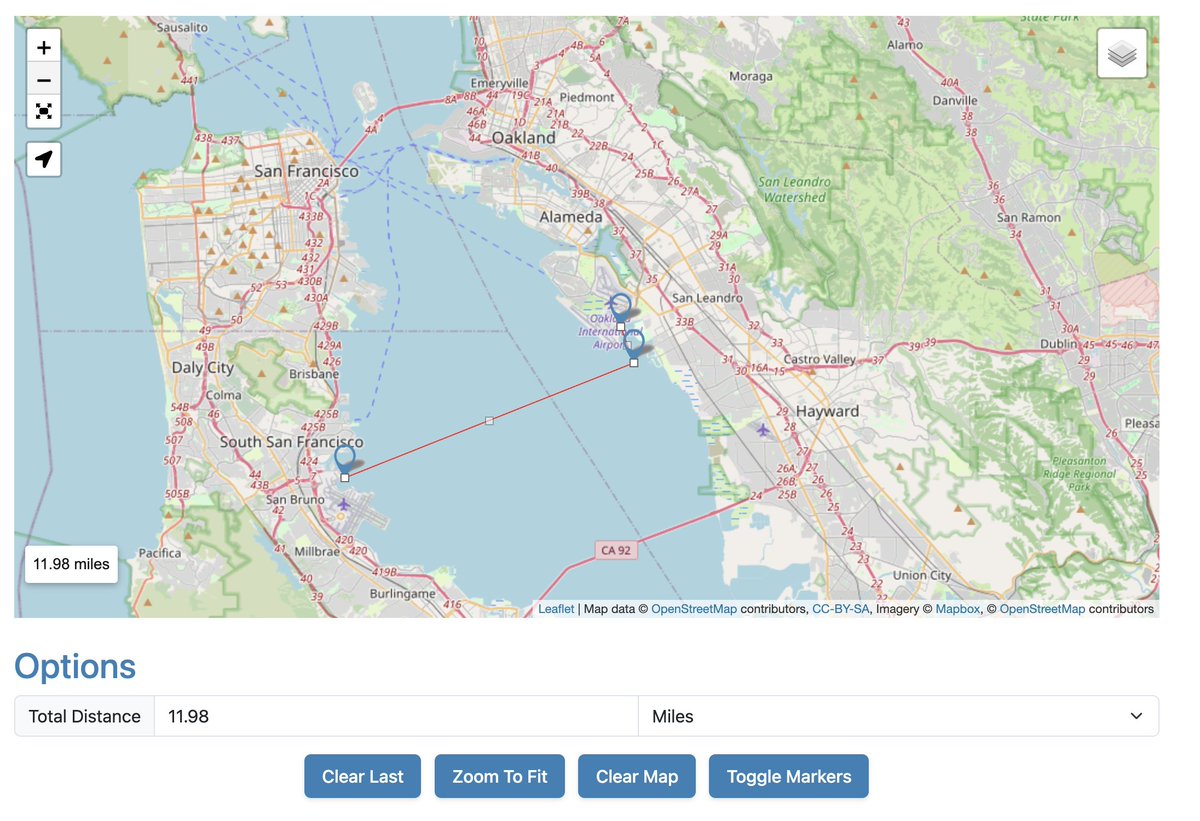Click the Hayward airport plane icon
Viewport: 1200px width, 821px height.
(764, 430)
